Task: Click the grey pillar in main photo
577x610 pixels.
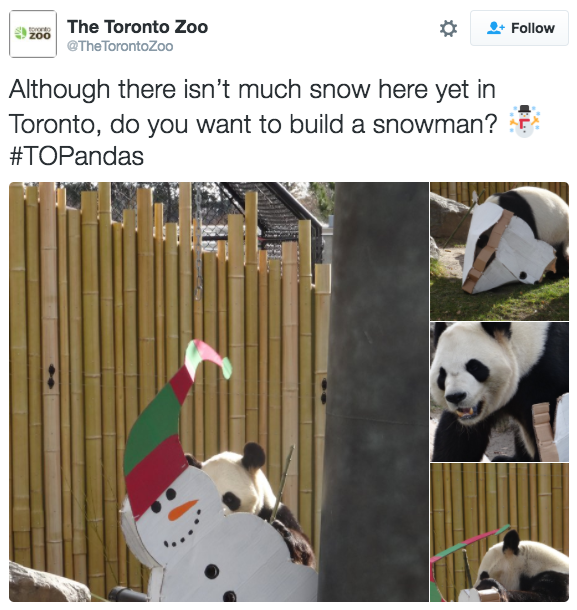Action: (x=374, y=392)
